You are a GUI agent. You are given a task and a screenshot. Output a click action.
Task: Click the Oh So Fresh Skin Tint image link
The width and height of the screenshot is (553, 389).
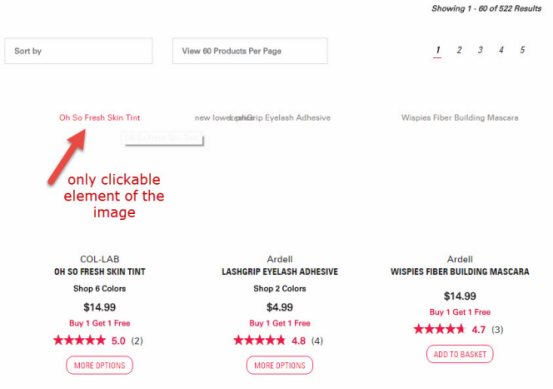99,118
